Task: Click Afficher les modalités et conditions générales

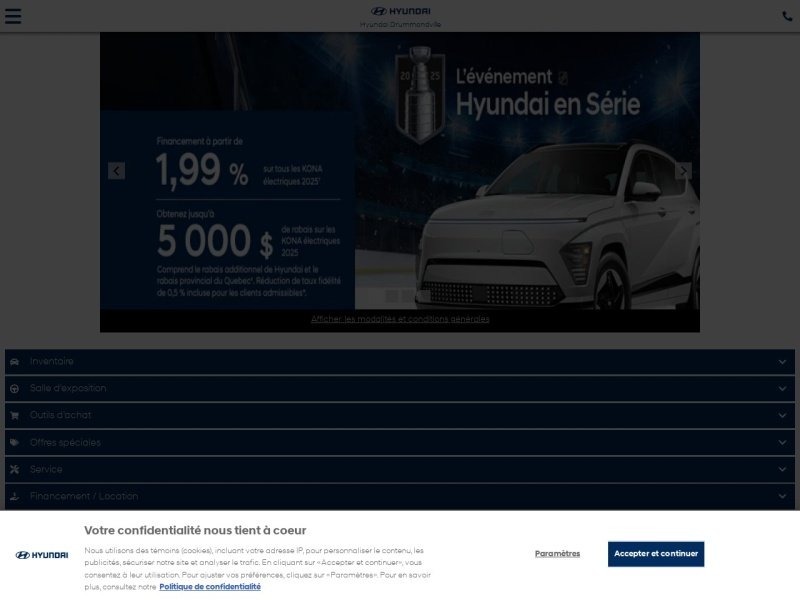Action: (400, 319)
